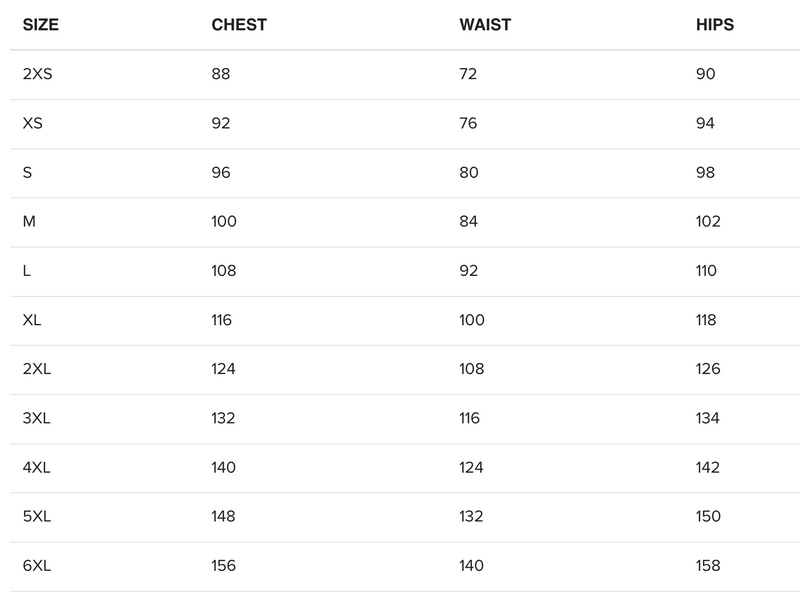The image size is (800, 596).
Task: Select the M size row label
Action: tap(29, 222)
